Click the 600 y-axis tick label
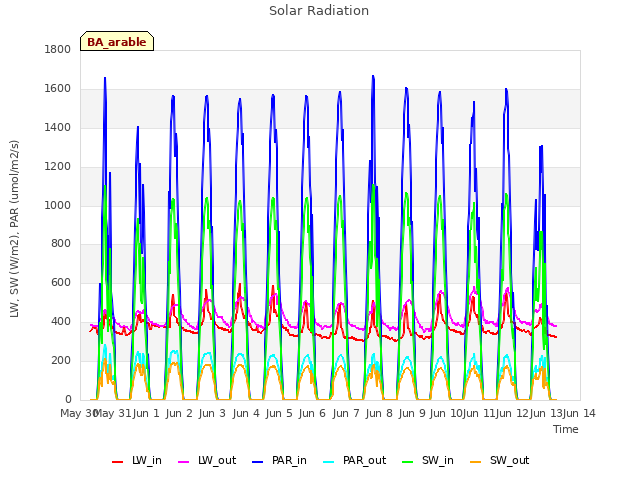The width and height of the screenshot is (640, 480). [x=61, y=282]
